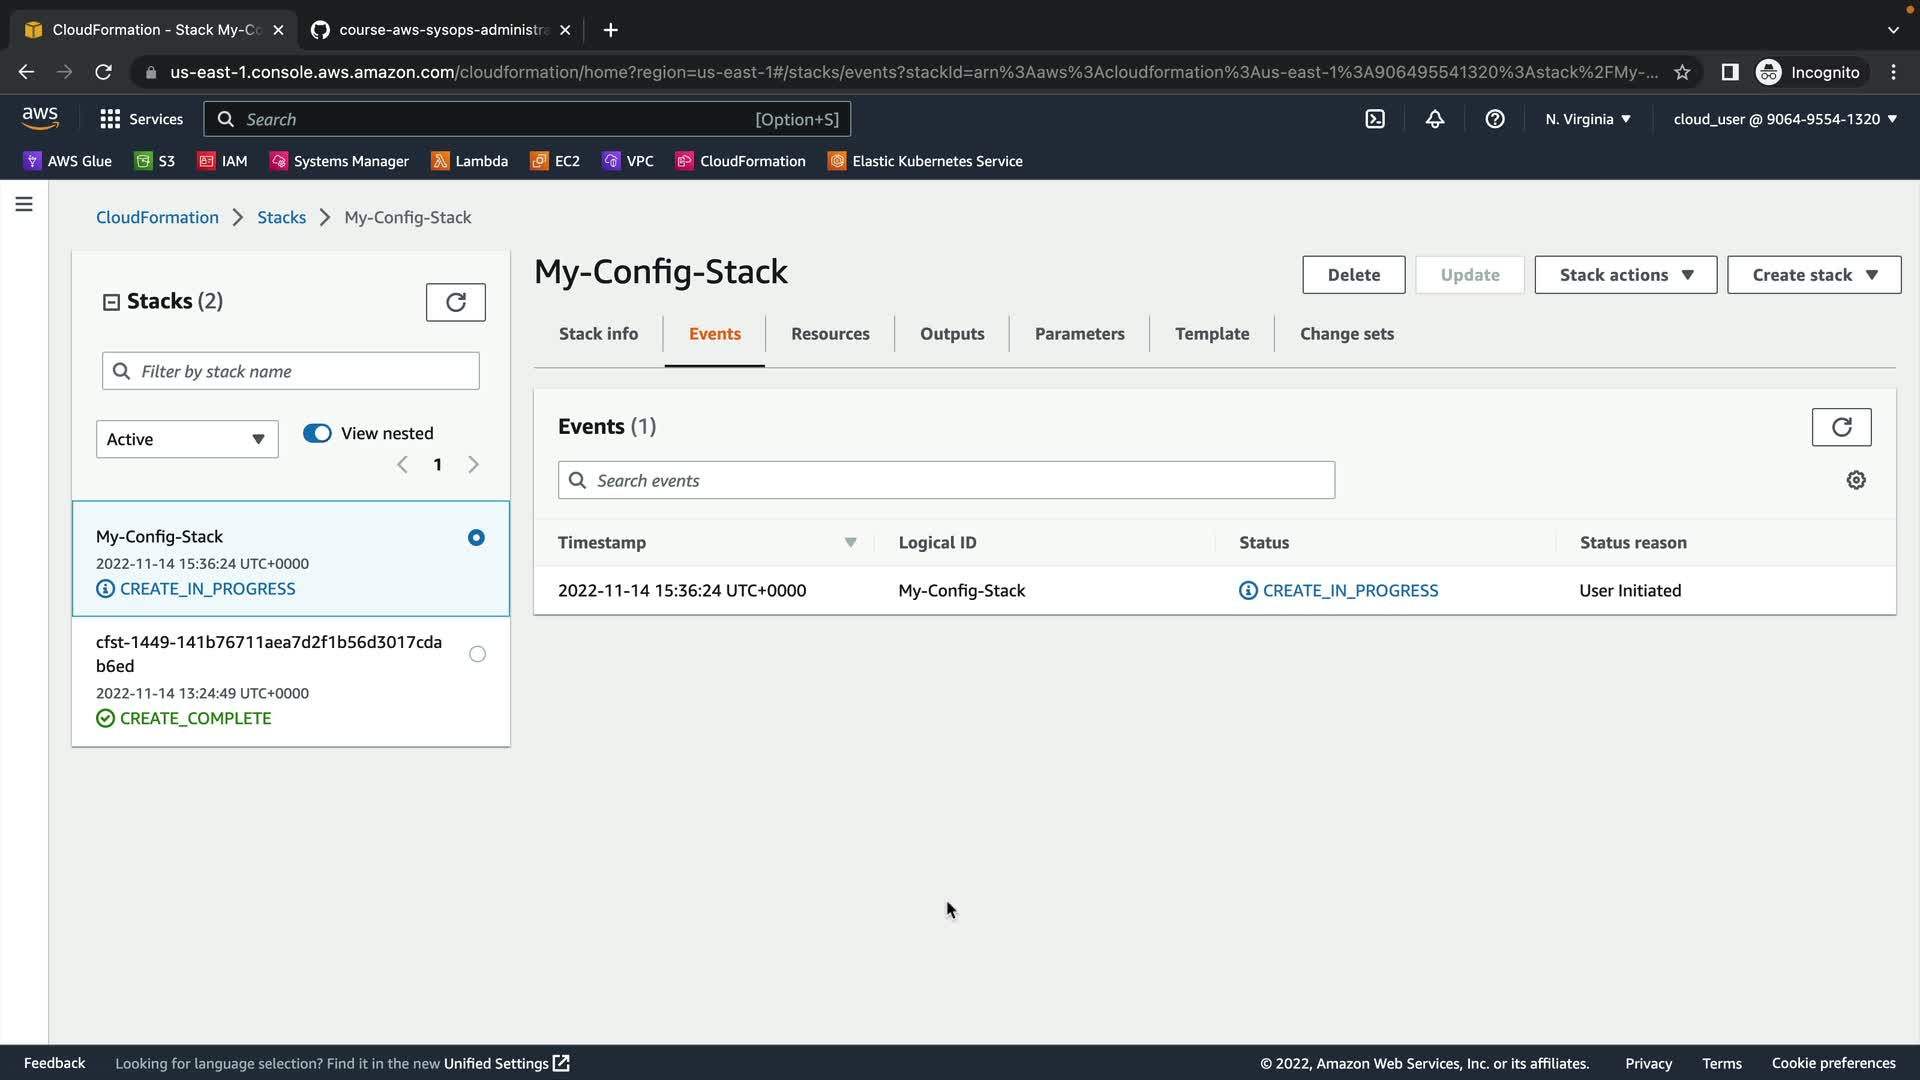Open the side navigation hamburger menu
1920x1080 pixels.
pos(24,204)
